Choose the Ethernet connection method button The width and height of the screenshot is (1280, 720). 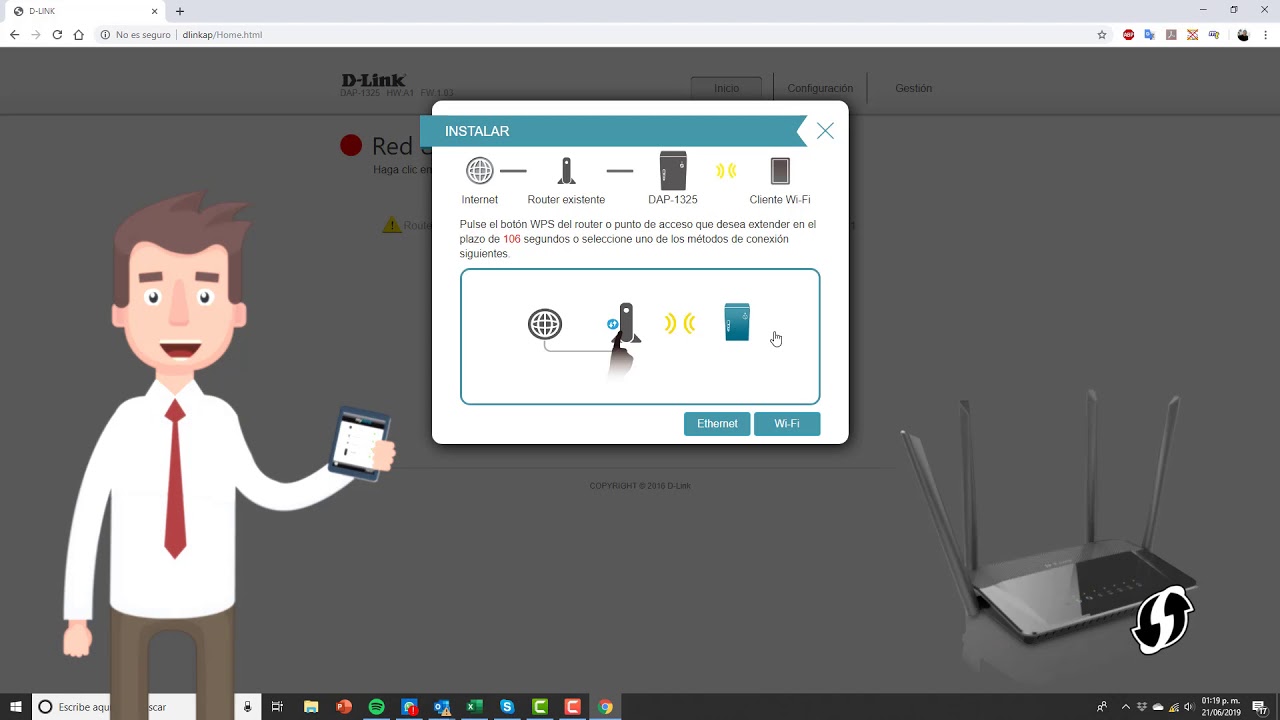[717, 424]
